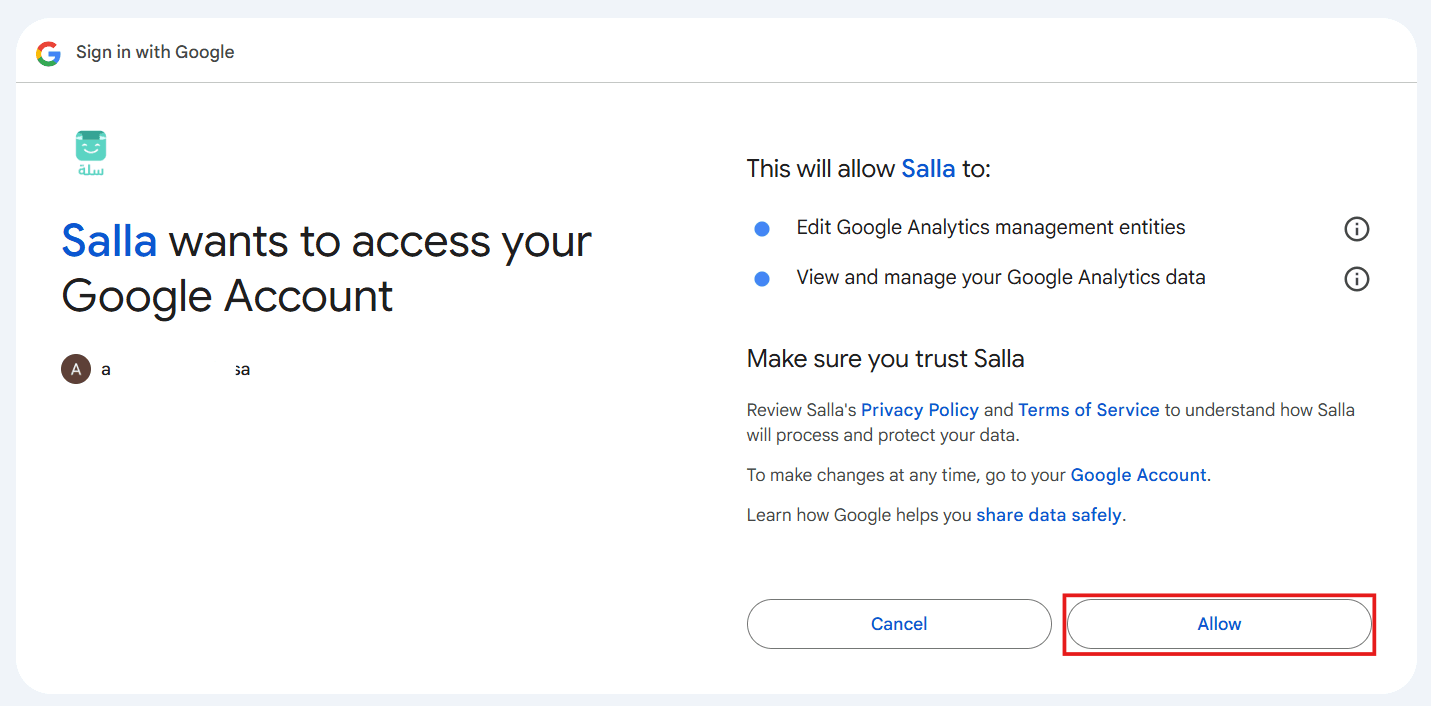Viewport: 1431px width, 706px height.
Task: Click the Cancel button
Action: tap(899, 624)
